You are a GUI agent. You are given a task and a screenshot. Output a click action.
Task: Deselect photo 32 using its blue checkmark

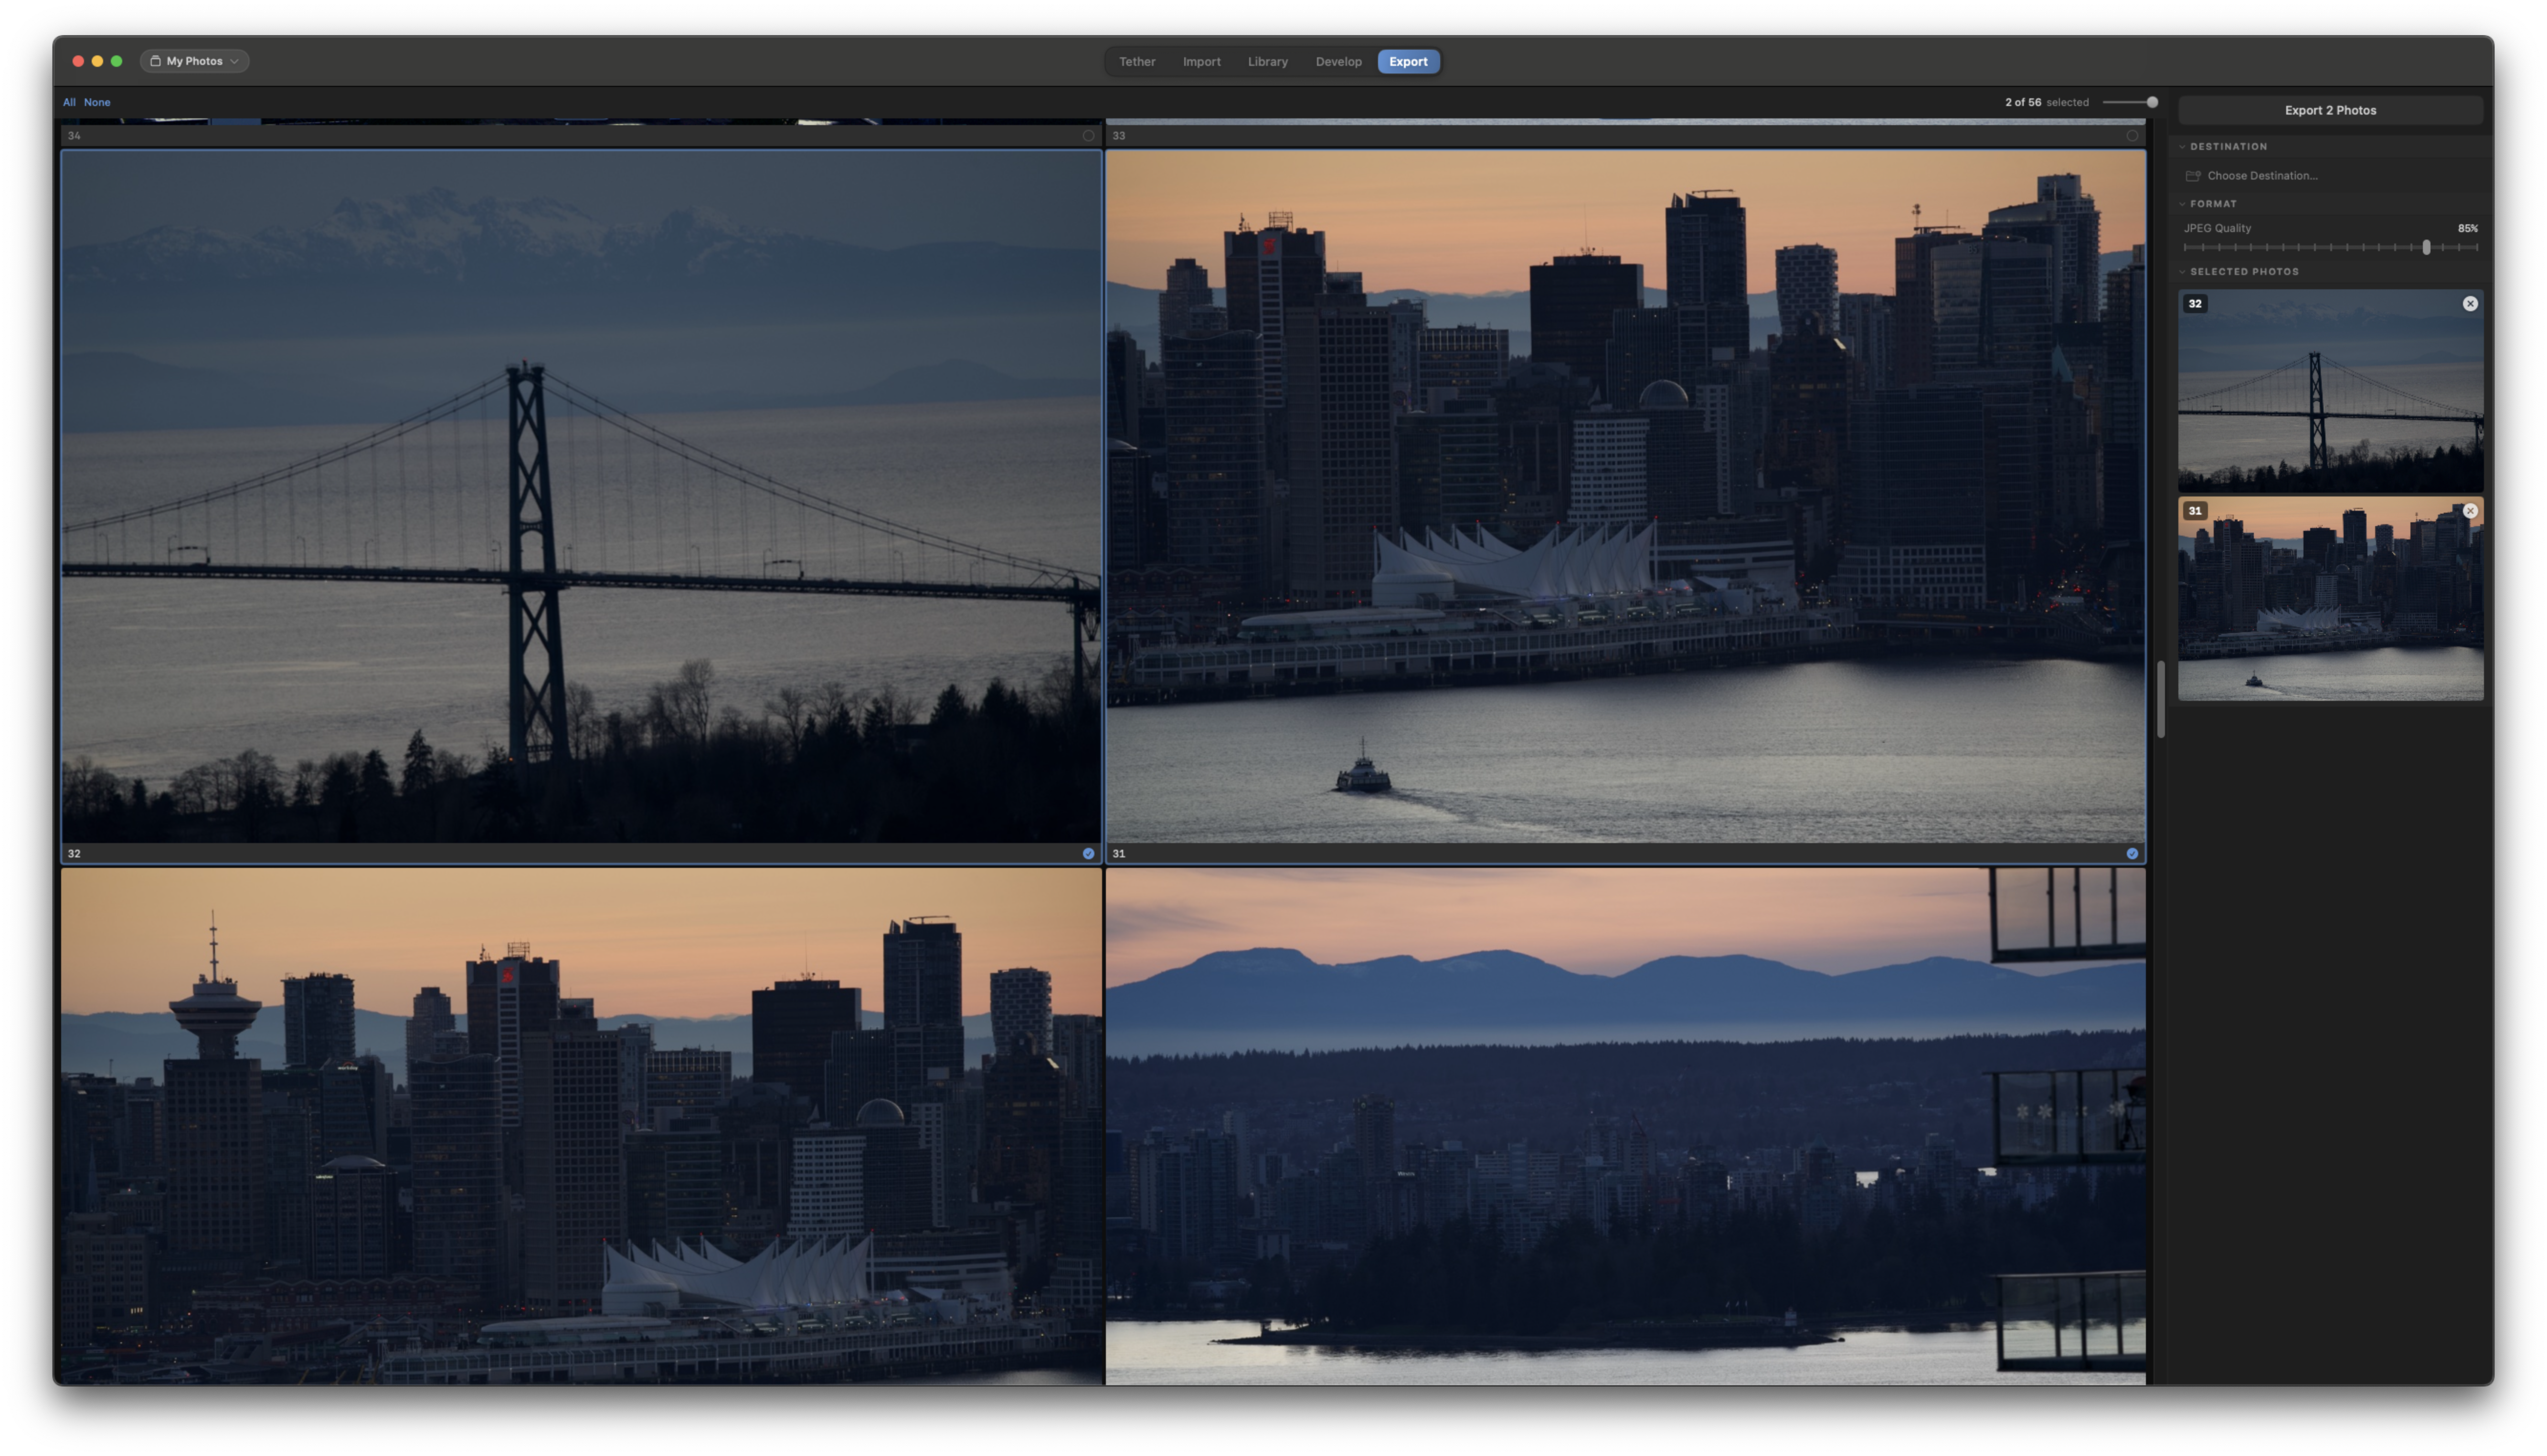(1088, 854)
